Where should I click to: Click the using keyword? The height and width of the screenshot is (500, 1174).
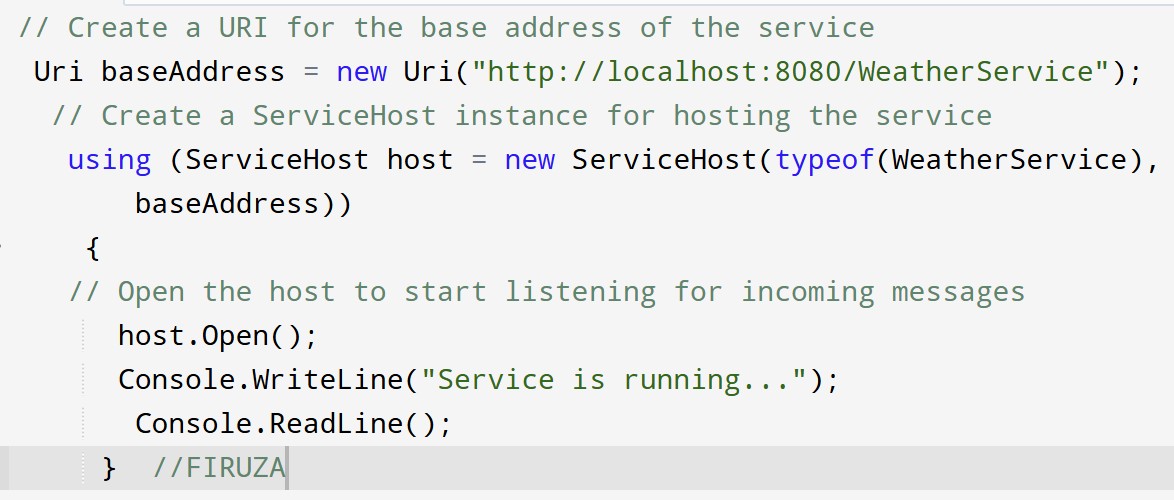(x=109, y=160)
